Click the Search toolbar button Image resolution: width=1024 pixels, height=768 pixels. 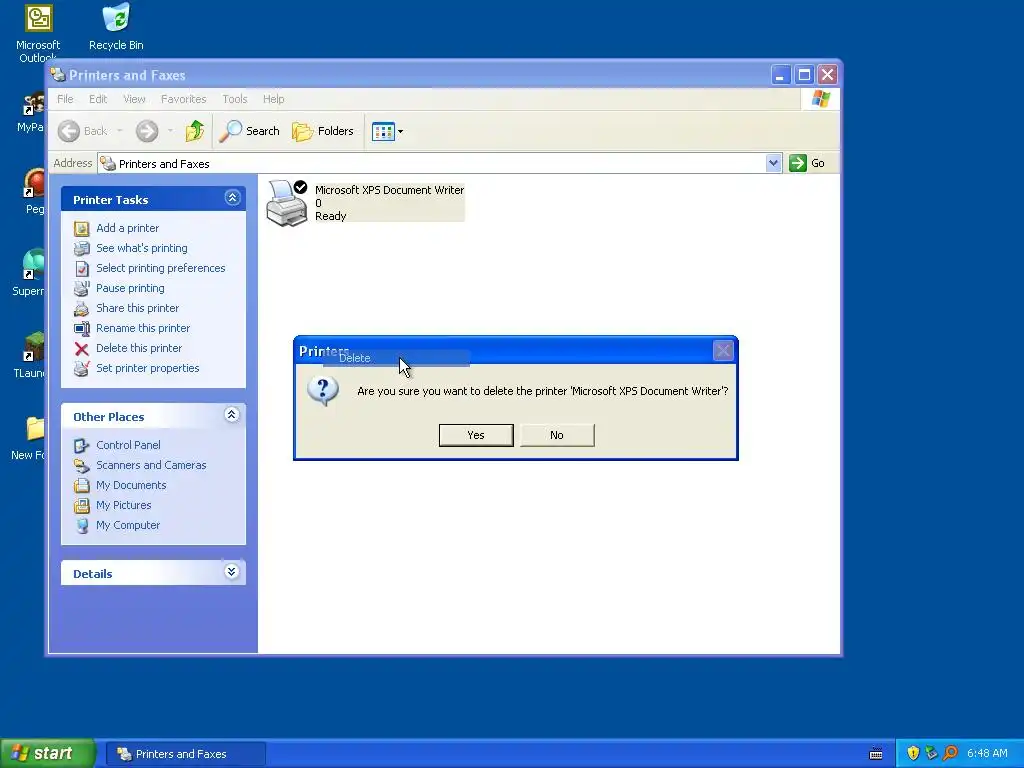[249, 131]
